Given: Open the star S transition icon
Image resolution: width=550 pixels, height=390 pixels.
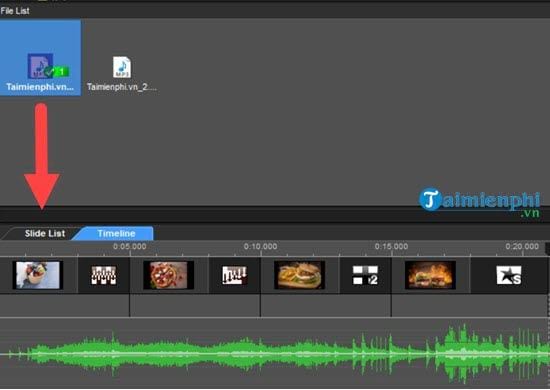Looking at the screenshot, I should point(509,275).
